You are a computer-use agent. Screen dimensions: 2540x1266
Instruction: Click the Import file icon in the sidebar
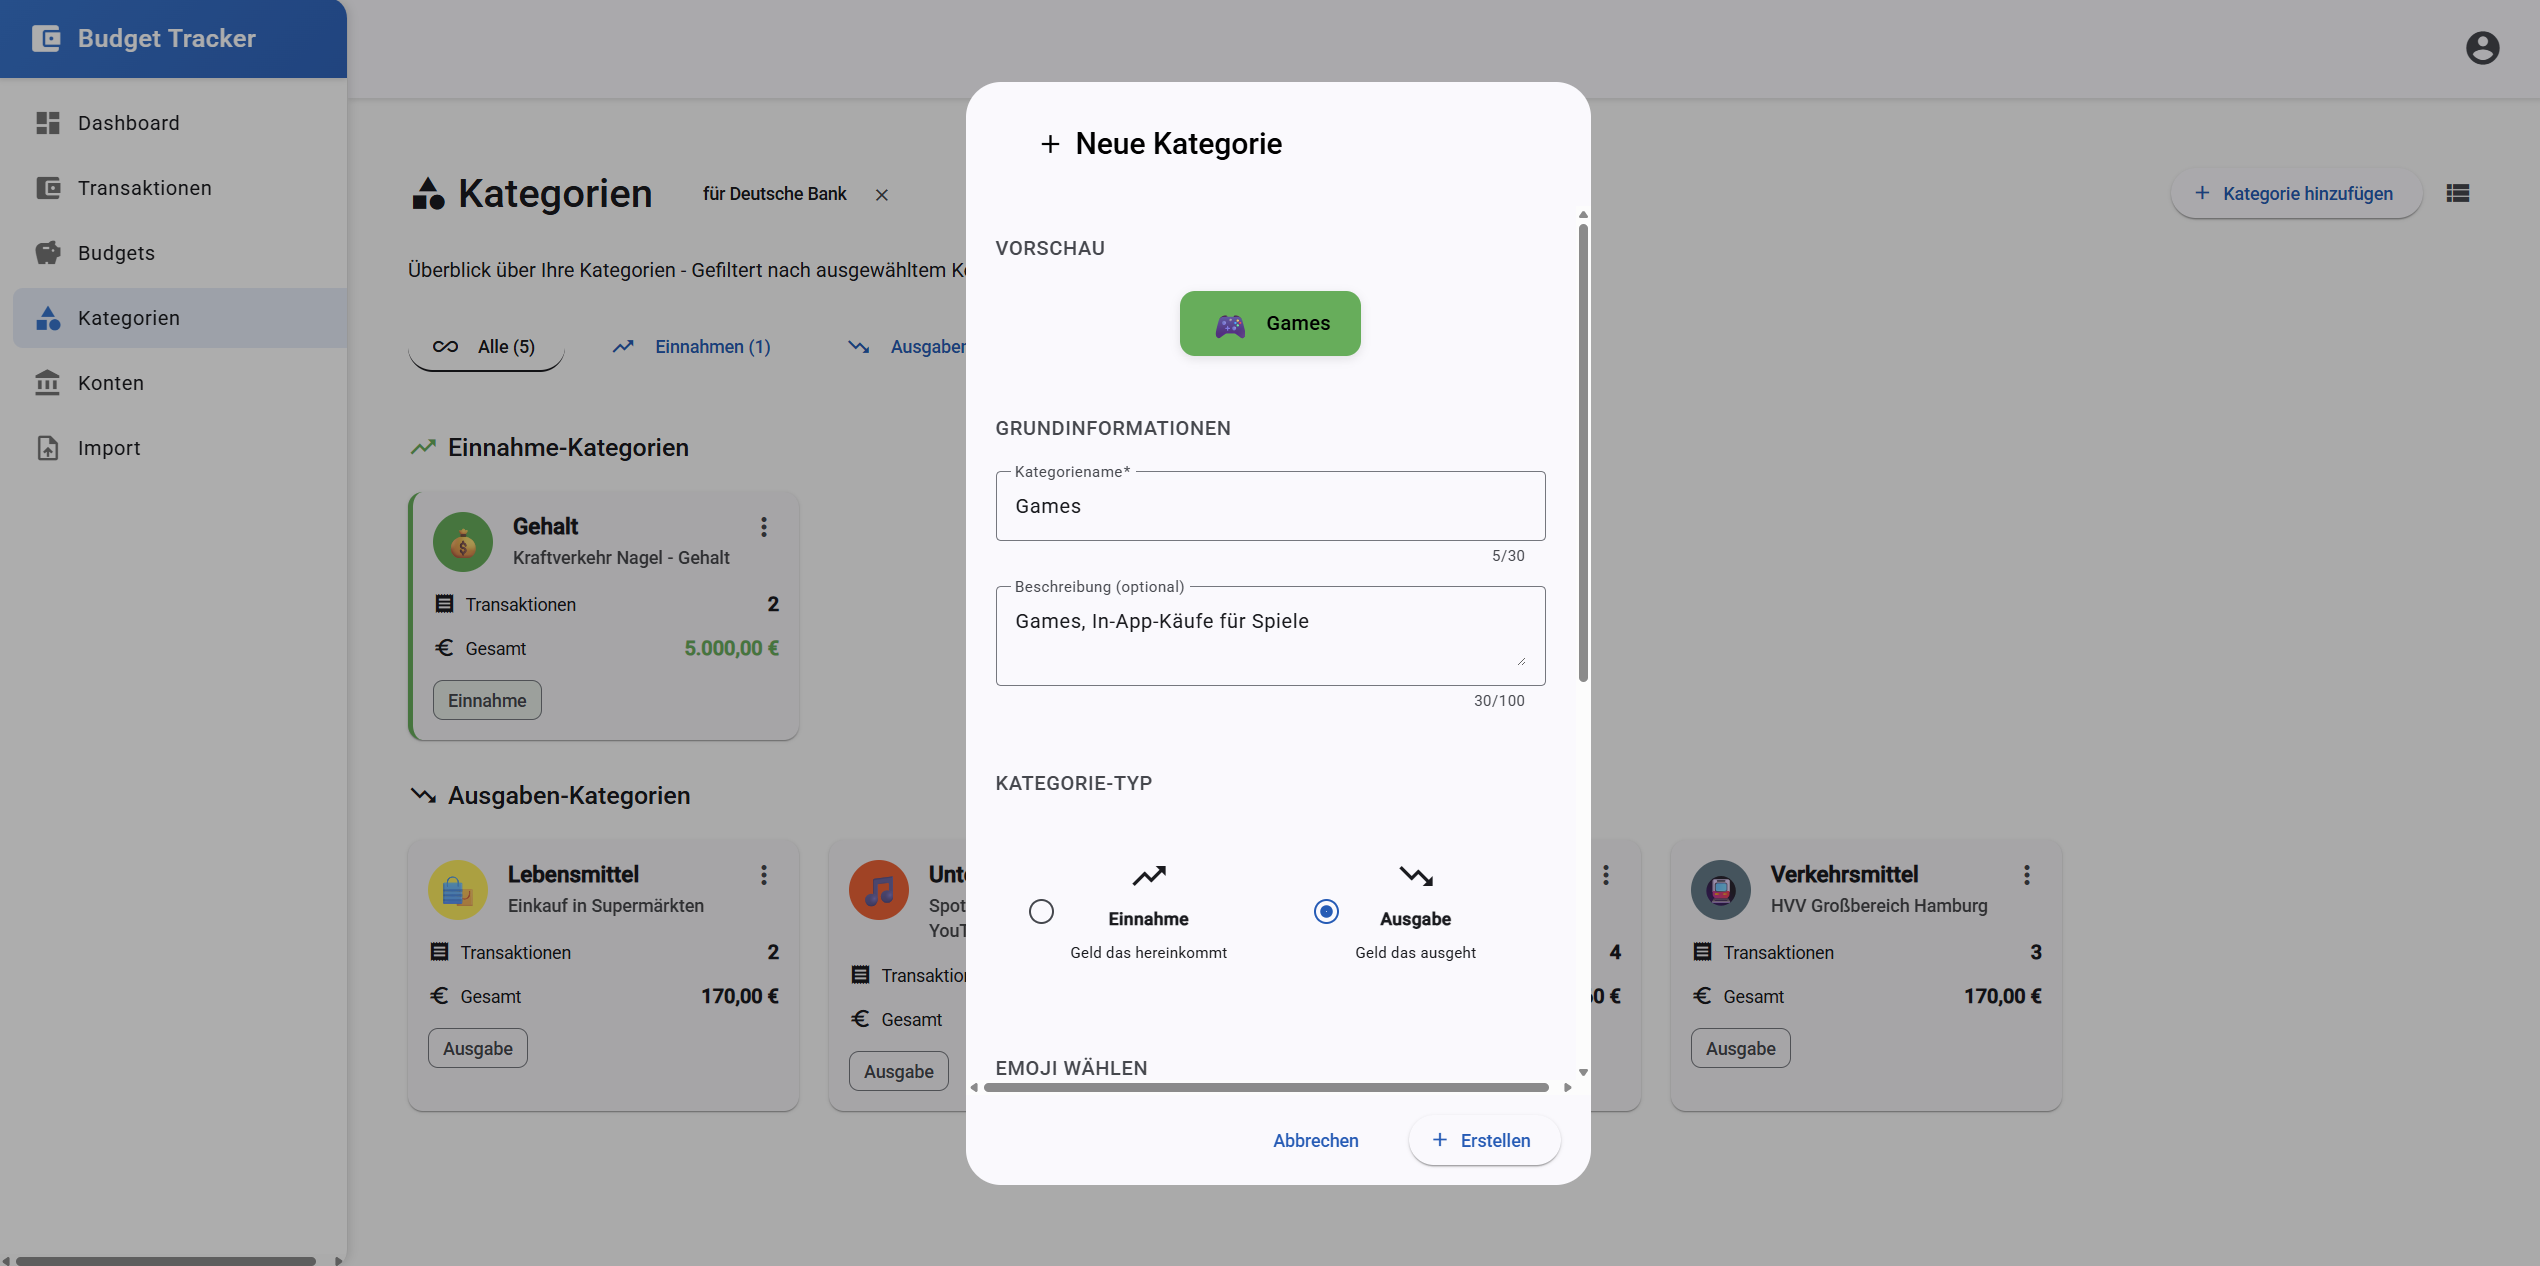[48, 448]
